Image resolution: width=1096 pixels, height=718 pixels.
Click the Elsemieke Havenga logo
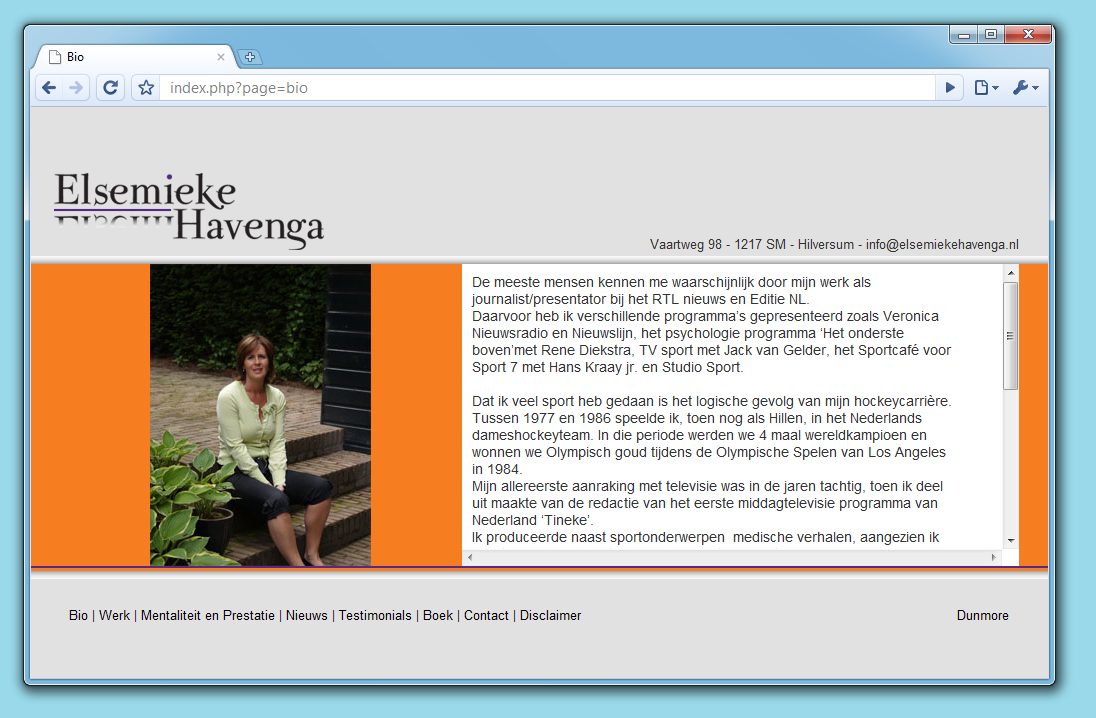point(189,210)
